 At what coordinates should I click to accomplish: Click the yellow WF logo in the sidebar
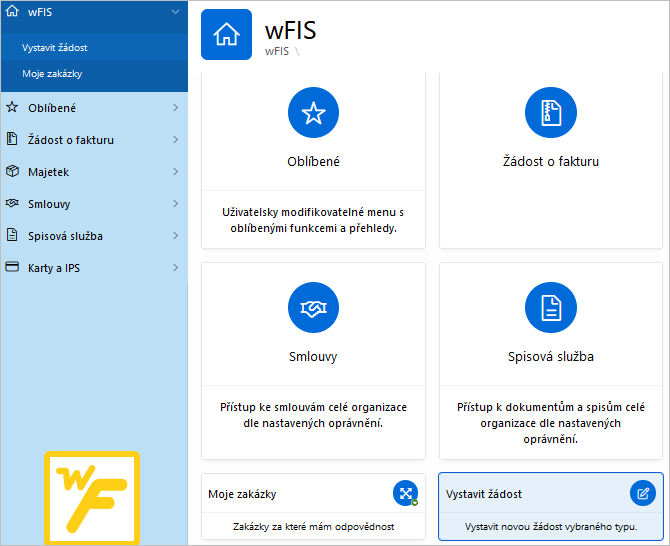92,497
